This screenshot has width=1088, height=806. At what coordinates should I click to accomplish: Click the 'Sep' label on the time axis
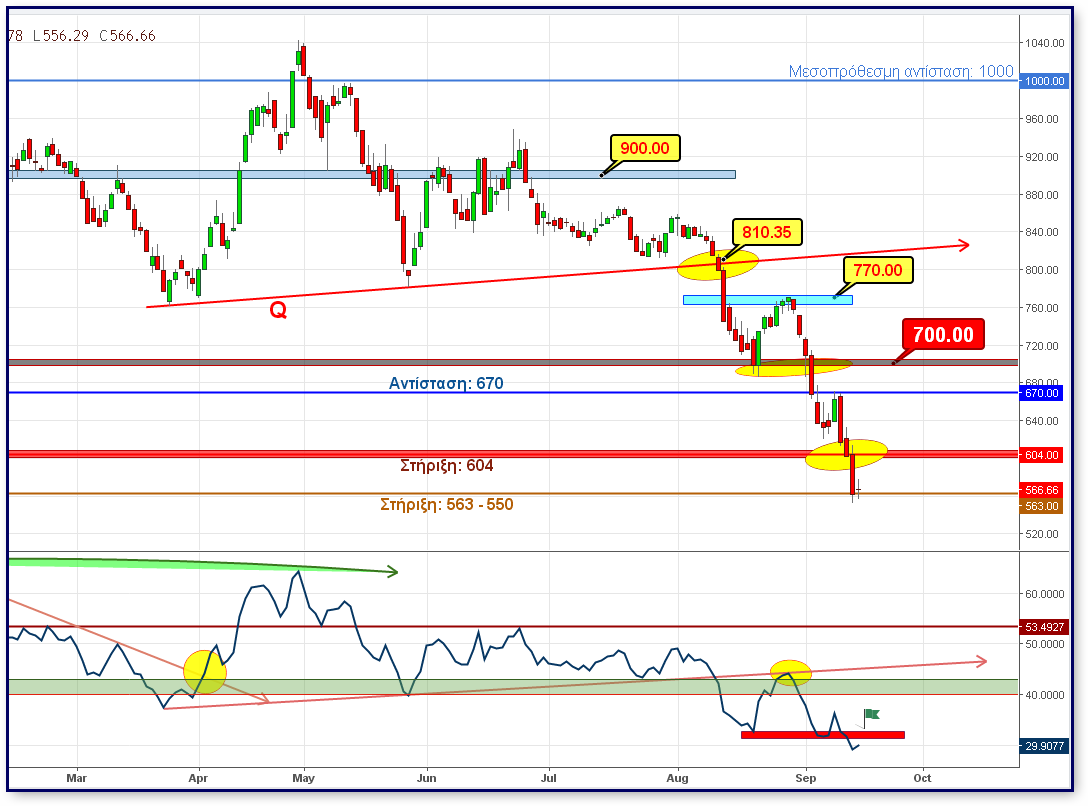point(806,778)
